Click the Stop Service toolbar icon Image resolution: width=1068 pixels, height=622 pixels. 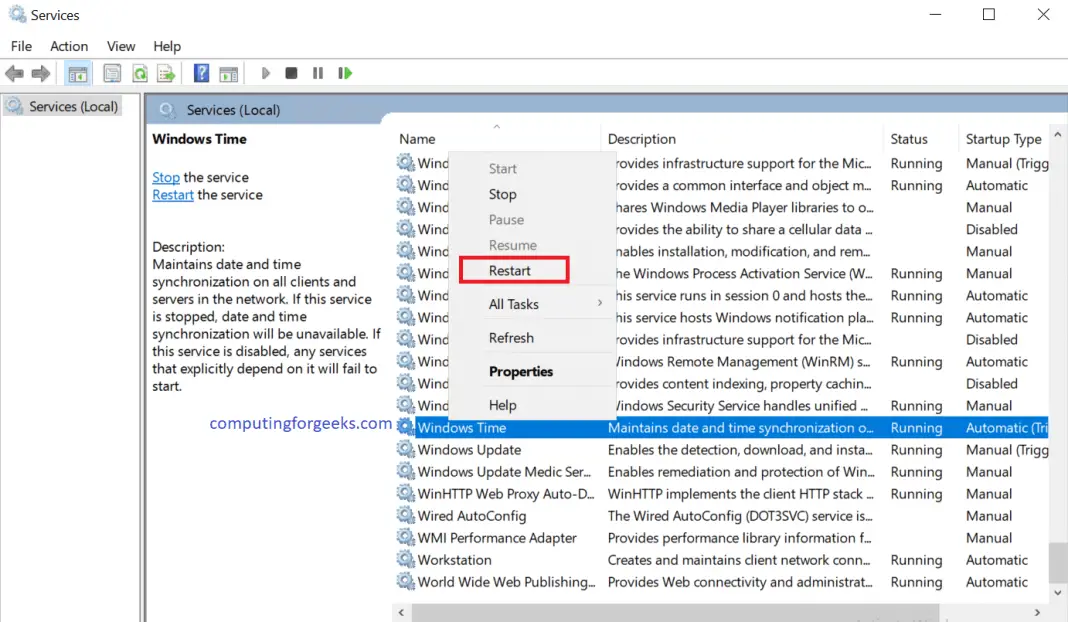tap(290, 73)
